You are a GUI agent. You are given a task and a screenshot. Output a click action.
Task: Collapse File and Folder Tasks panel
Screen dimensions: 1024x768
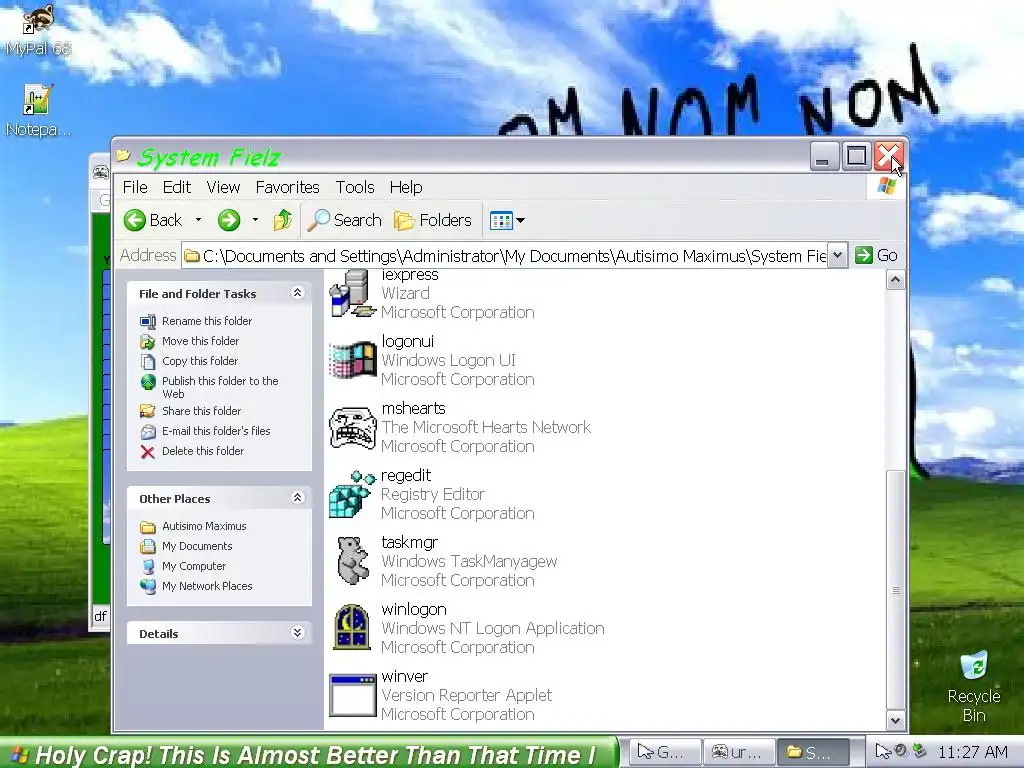point(297,293)
